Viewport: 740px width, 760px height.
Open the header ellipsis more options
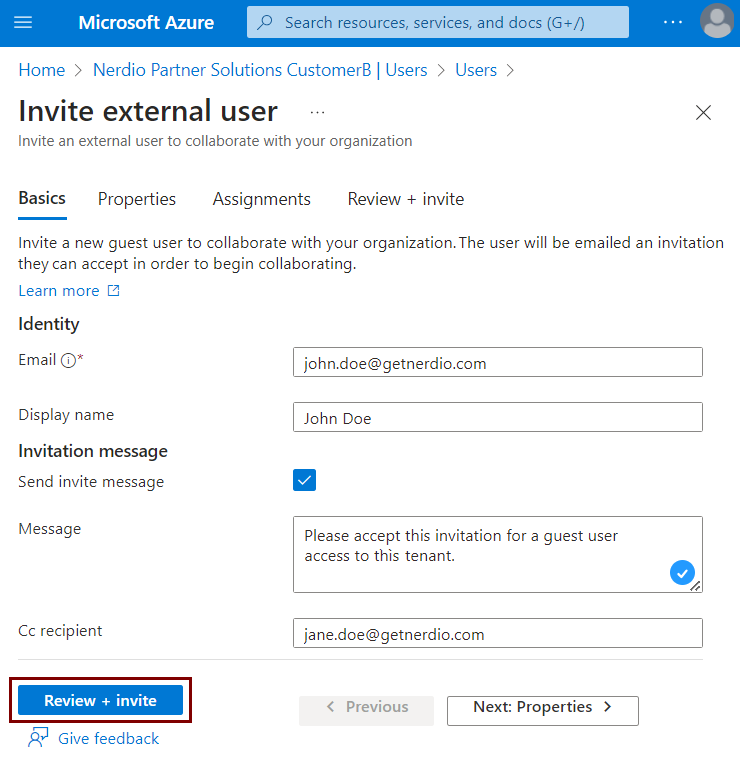(x=673, y=22)
